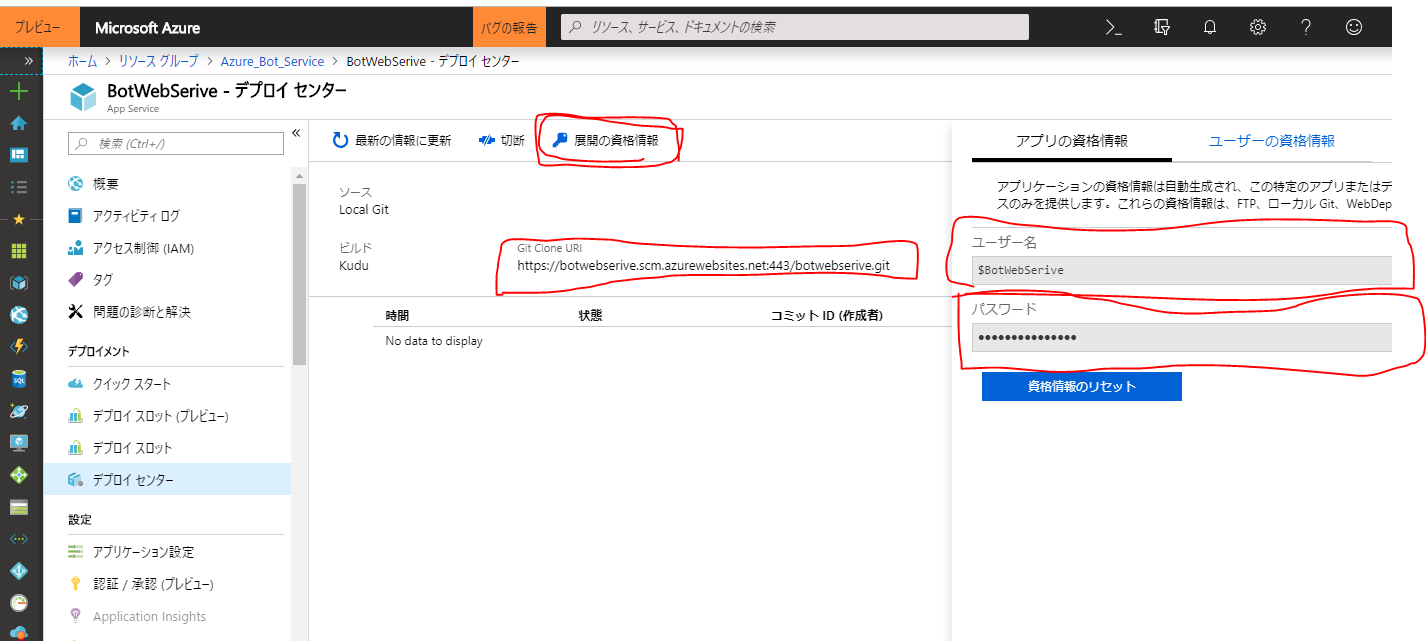Open the directory and subscription filter

[x=1161, y=27]
